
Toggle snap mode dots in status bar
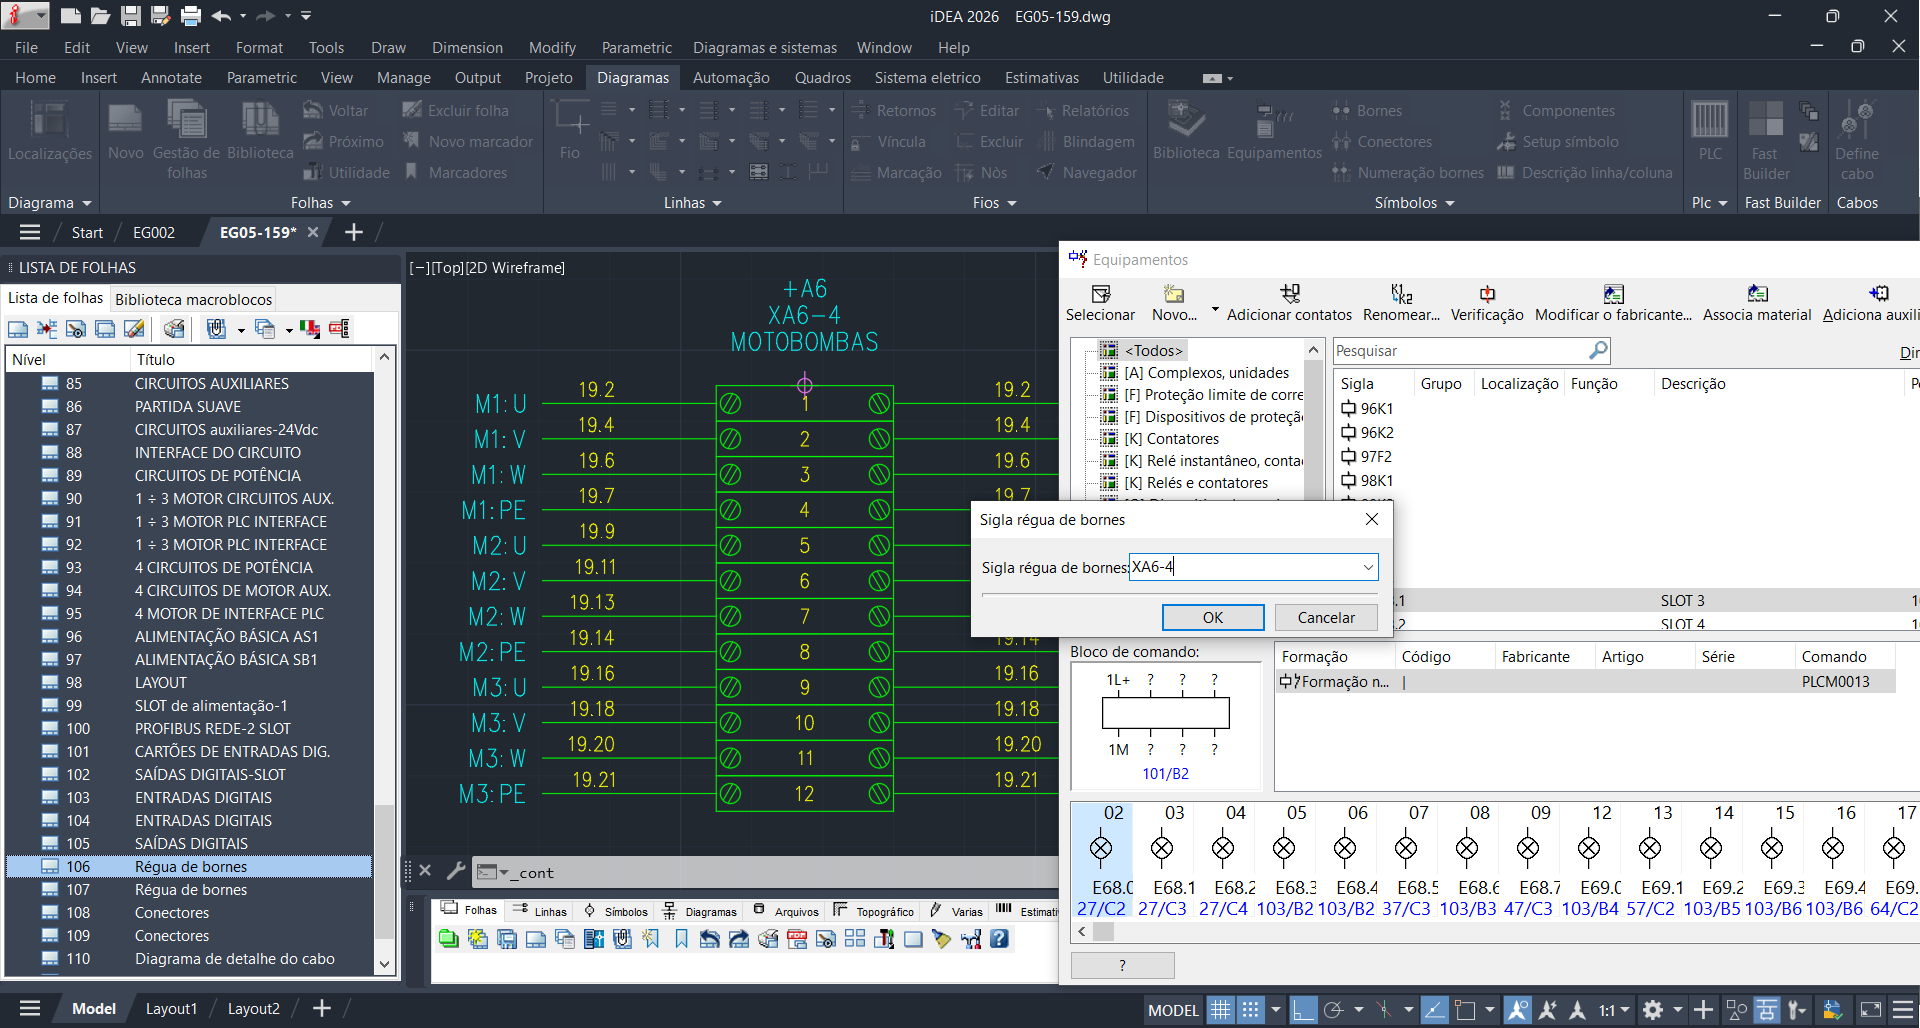tap(1250, 1010)
